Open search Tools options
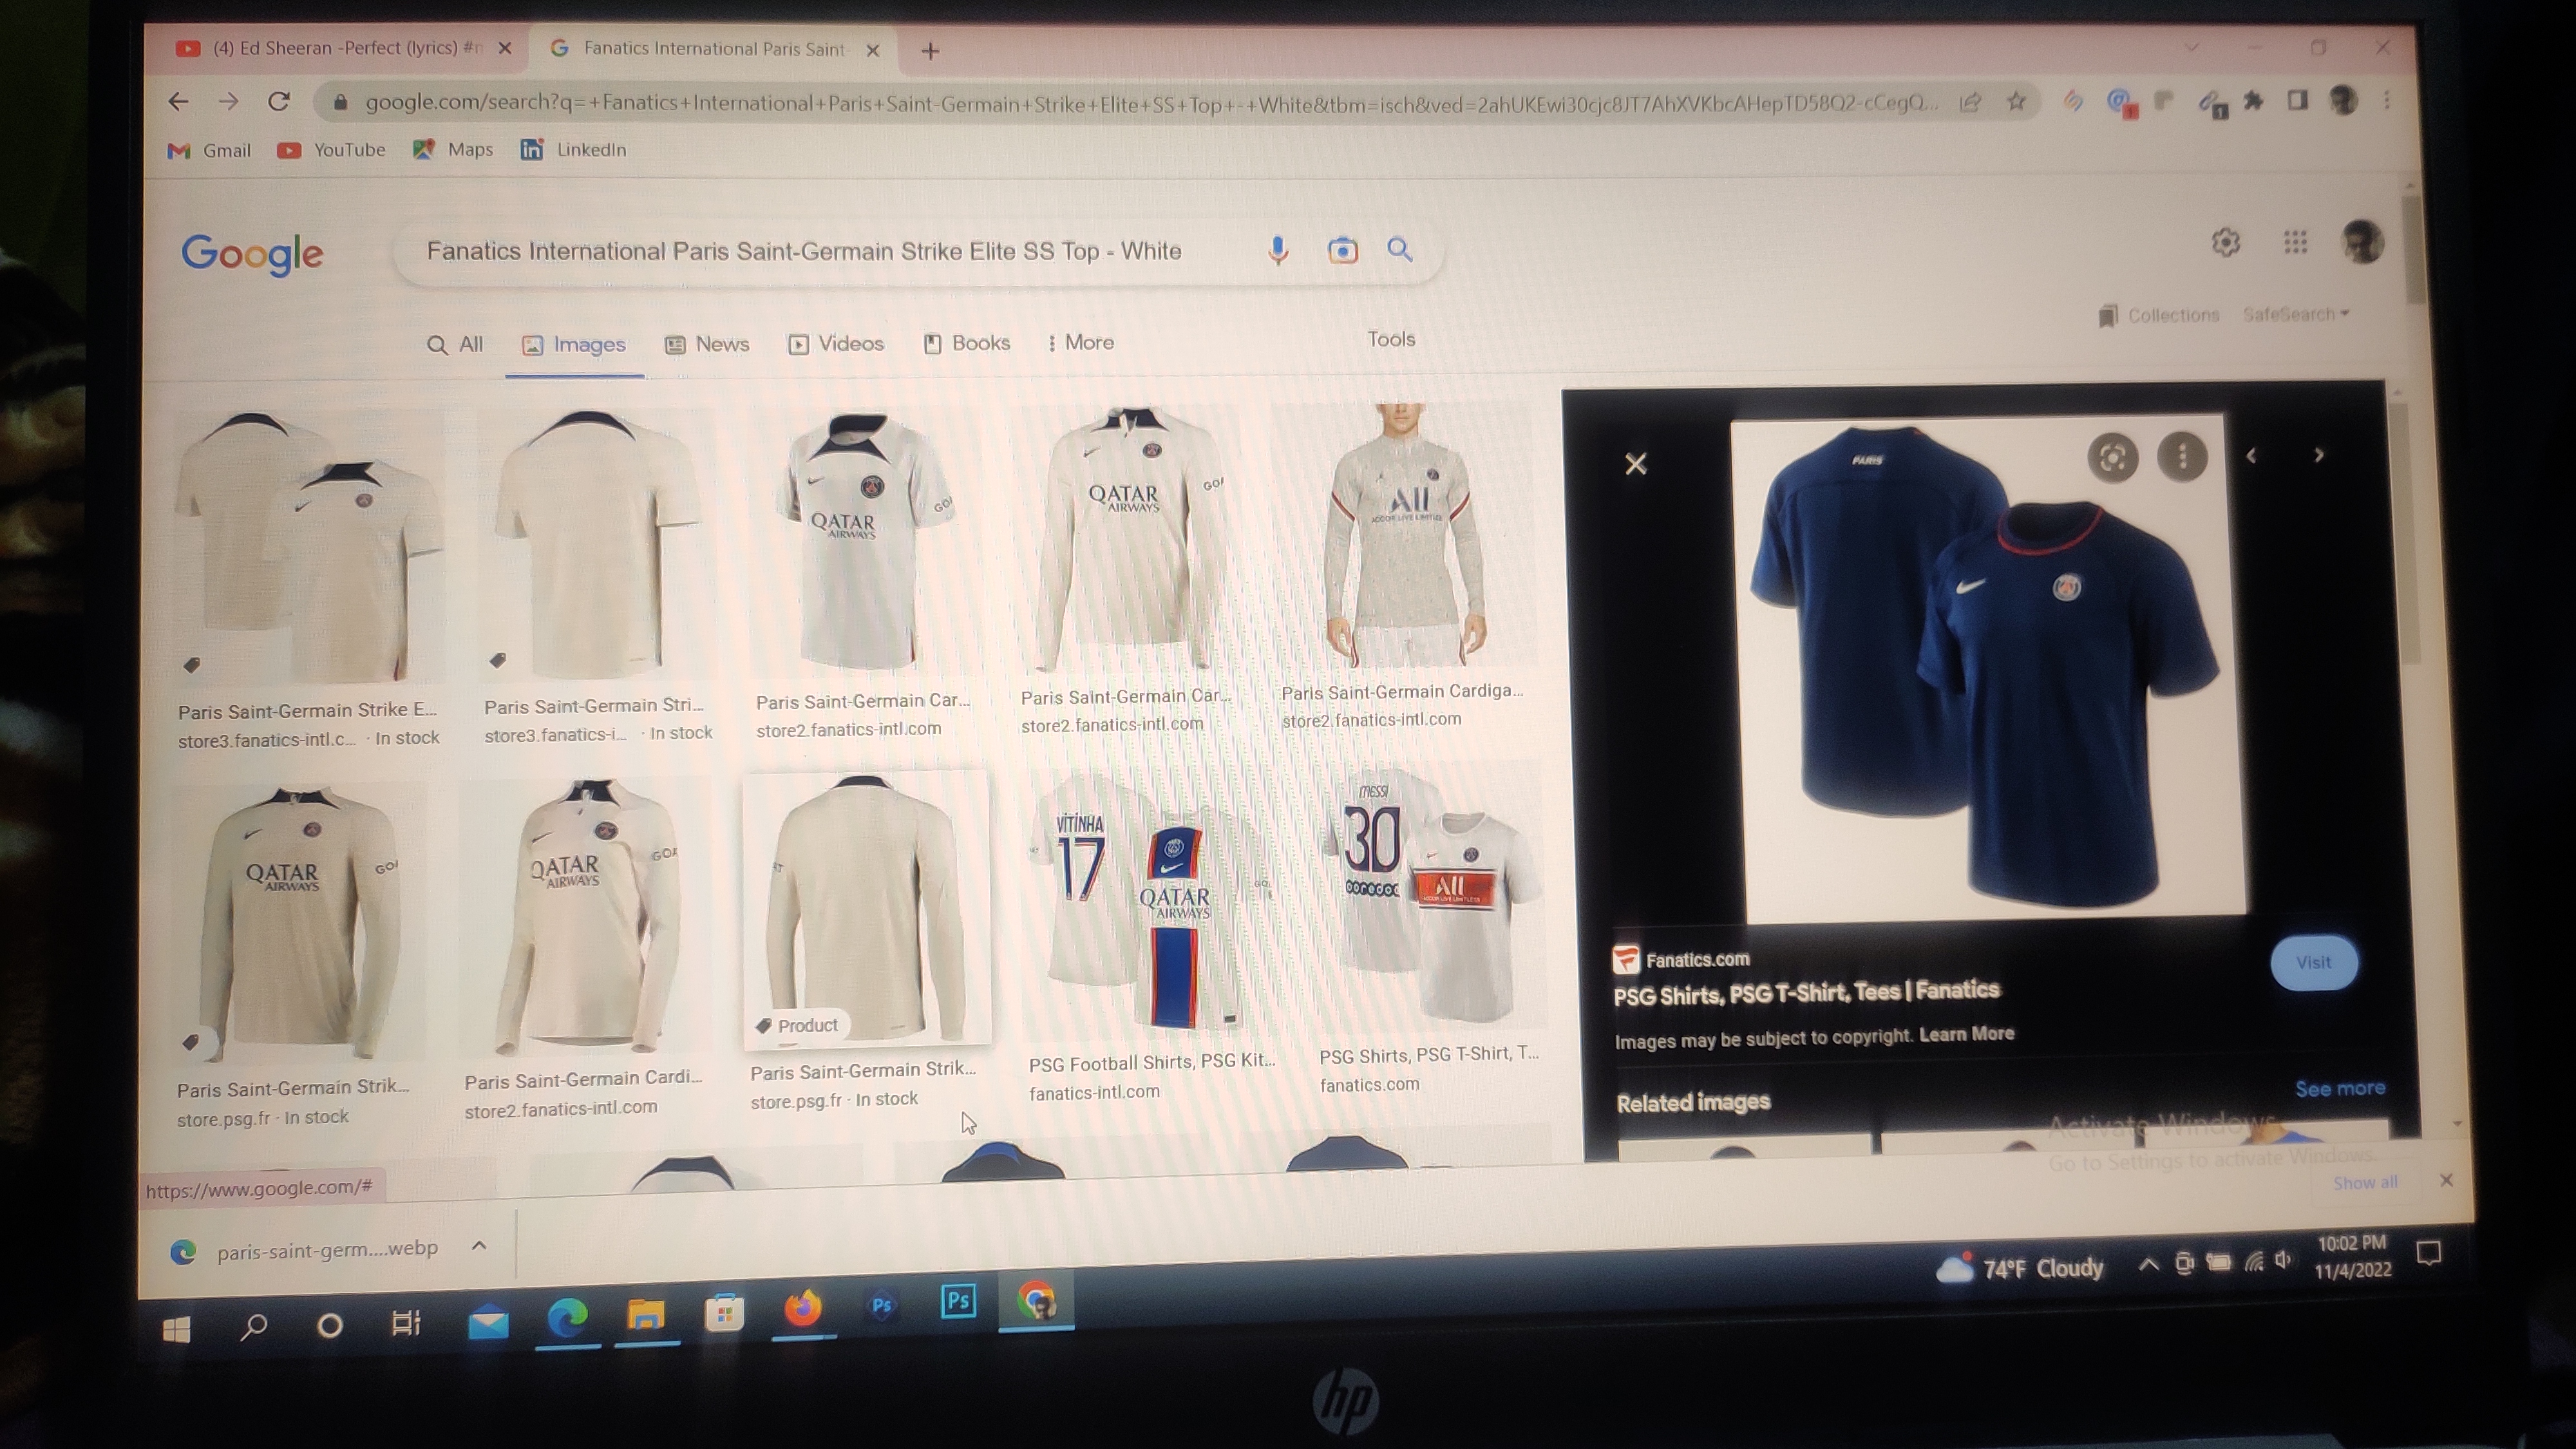 1391,339
